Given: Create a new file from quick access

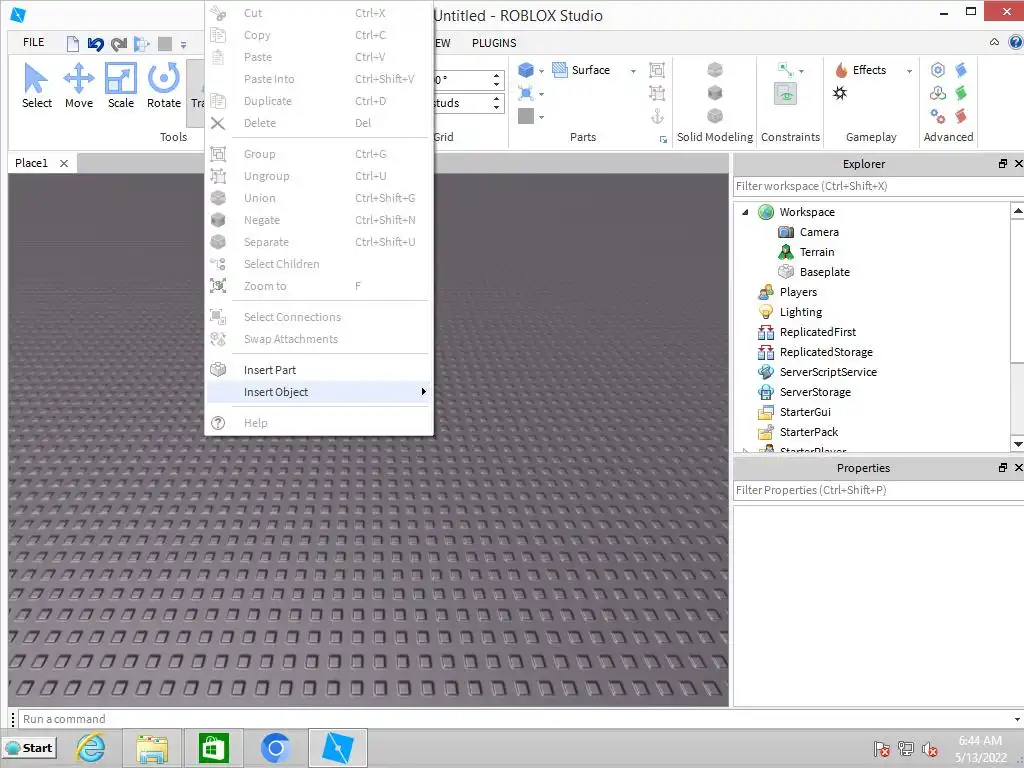Looking at the screenshot, I should [x=72, y=44].
